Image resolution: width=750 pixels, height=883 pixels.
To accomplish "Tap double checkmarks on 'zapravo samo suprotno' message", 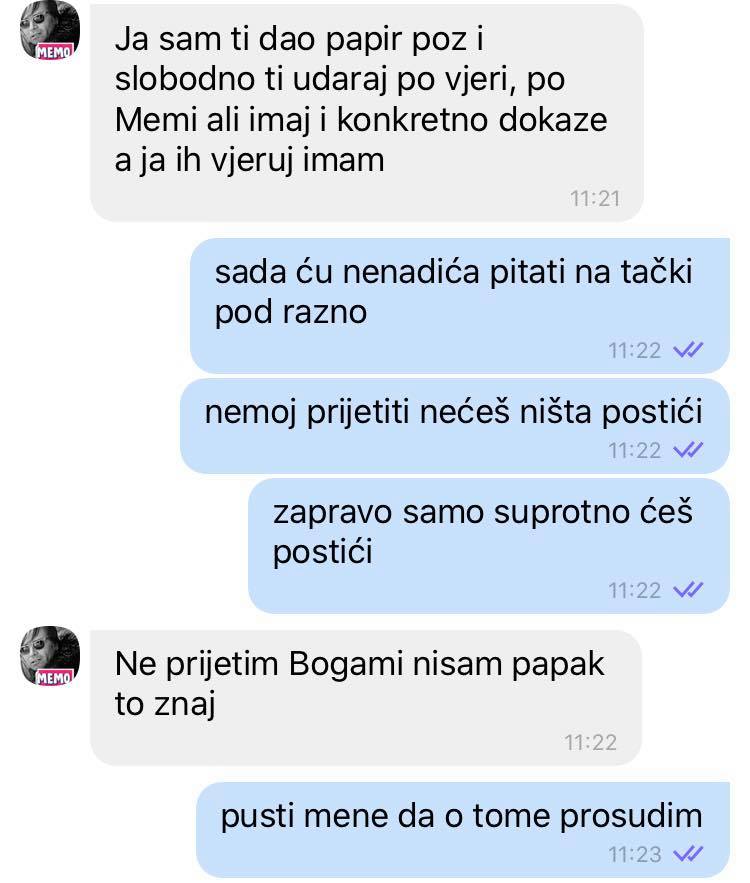I will click(x=688, y=590).
